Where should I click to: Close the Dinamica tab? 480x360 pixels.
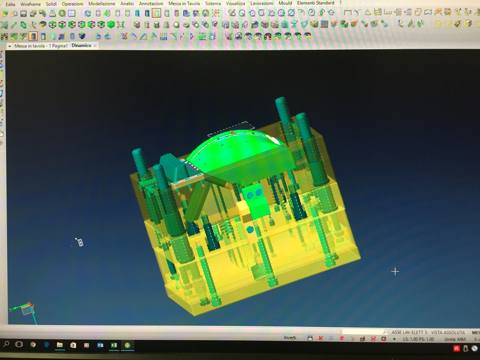[95, 45]
